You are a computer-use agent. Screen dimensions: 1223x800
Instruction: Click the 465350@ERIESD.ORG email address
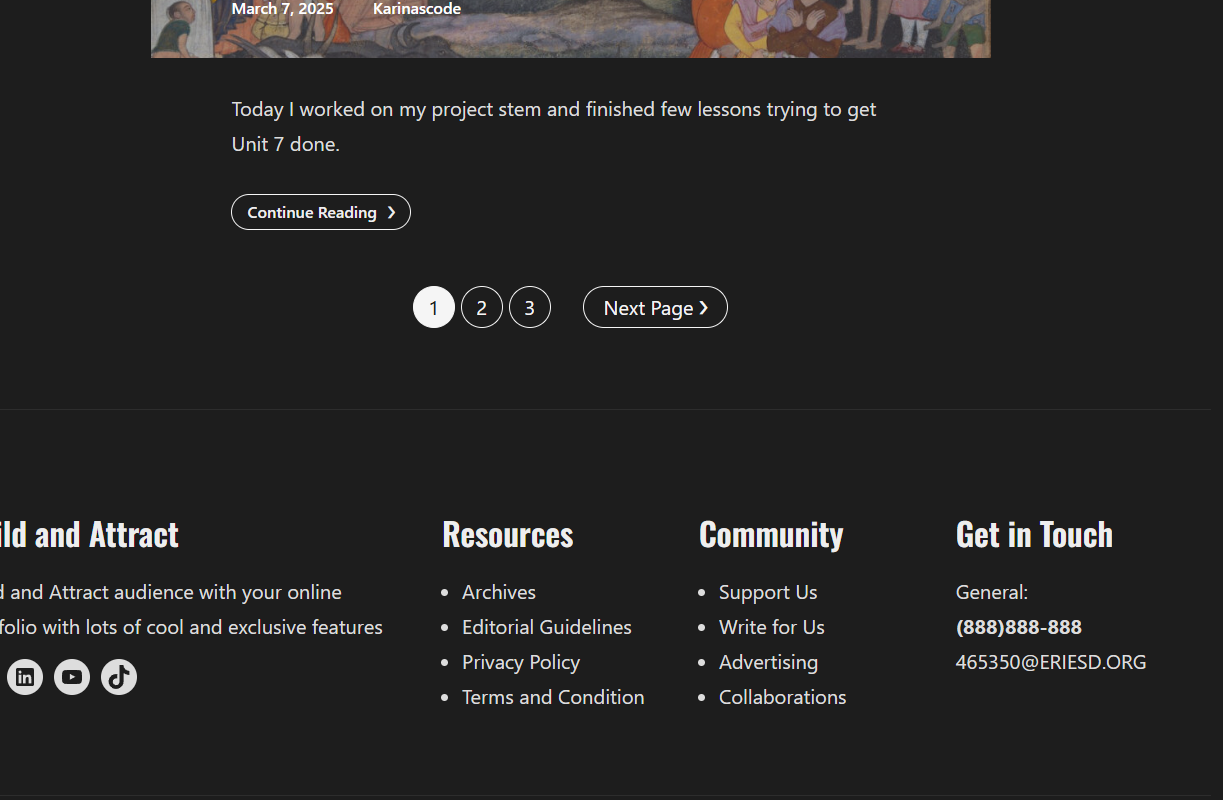tap(1050, 662)
